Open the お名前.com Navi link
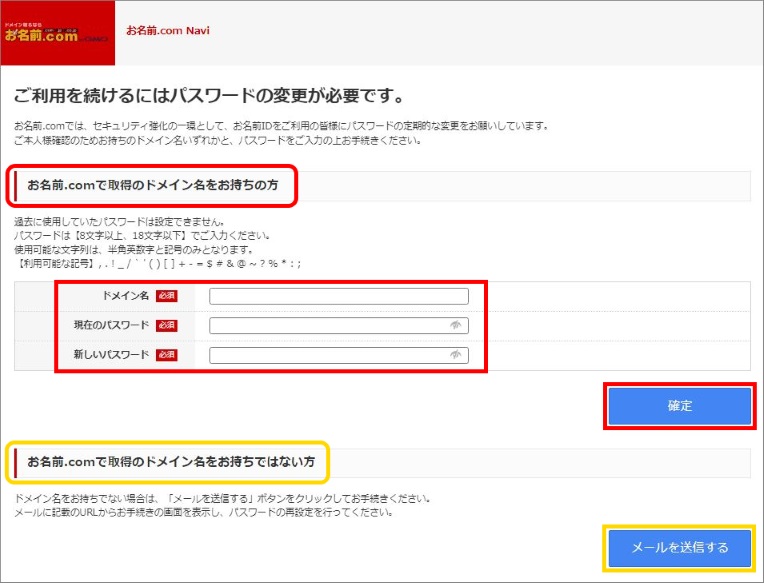This screenshot has height=583, width=764. (168, 30)
